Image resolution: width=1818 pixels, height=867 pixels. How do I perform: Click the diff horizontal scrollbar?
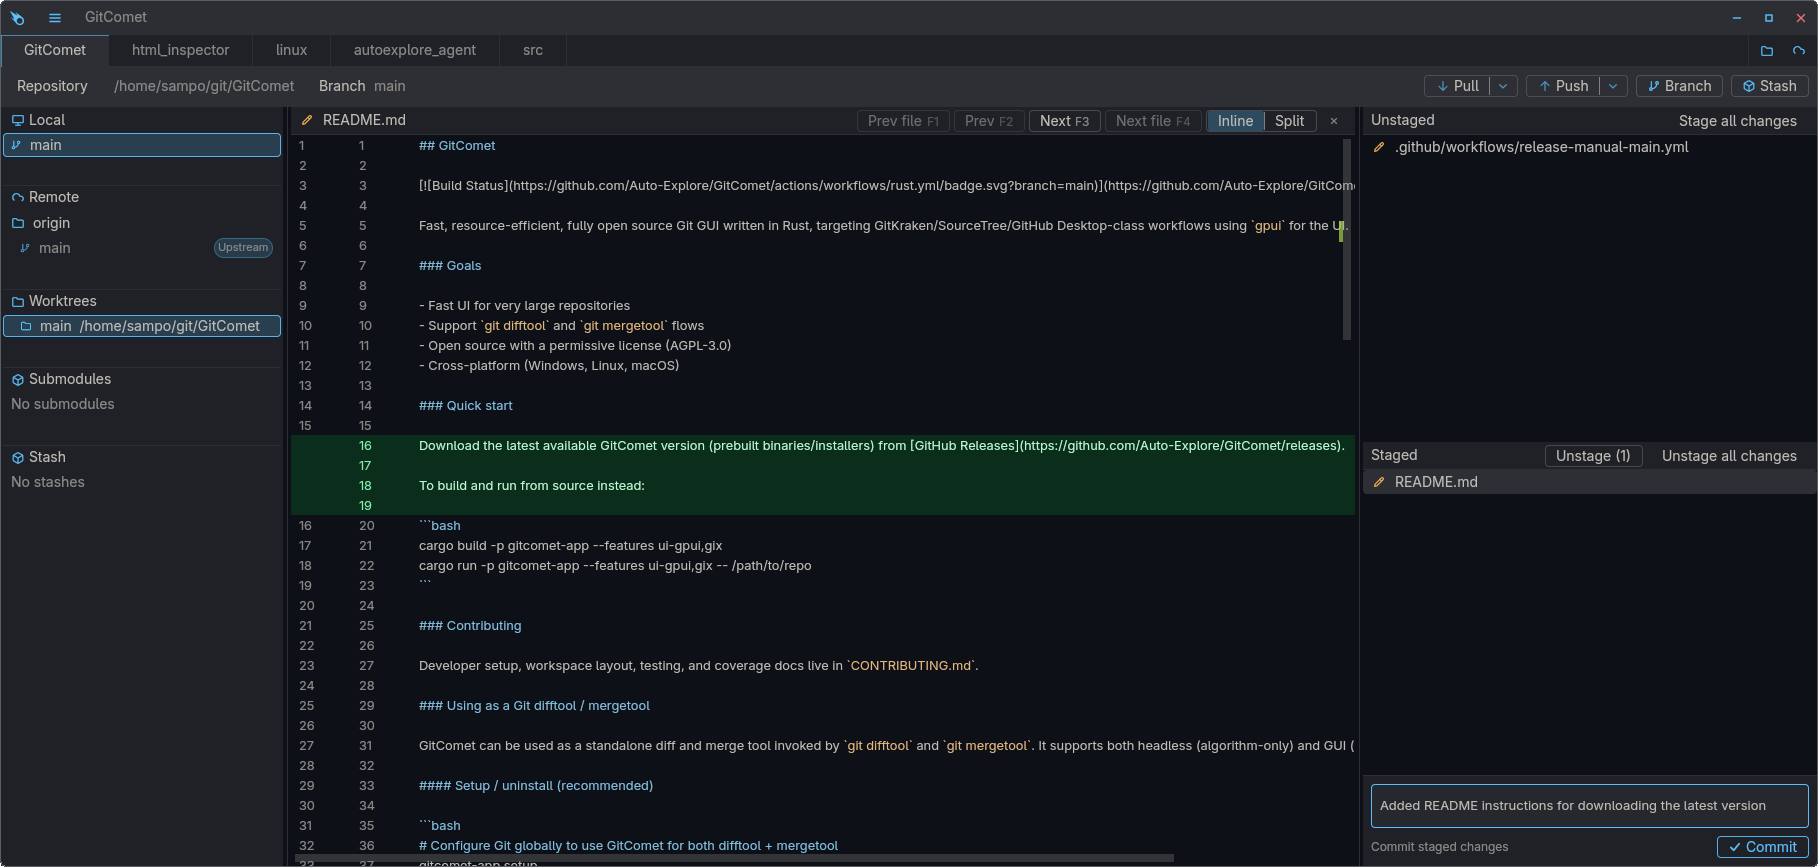735,858
